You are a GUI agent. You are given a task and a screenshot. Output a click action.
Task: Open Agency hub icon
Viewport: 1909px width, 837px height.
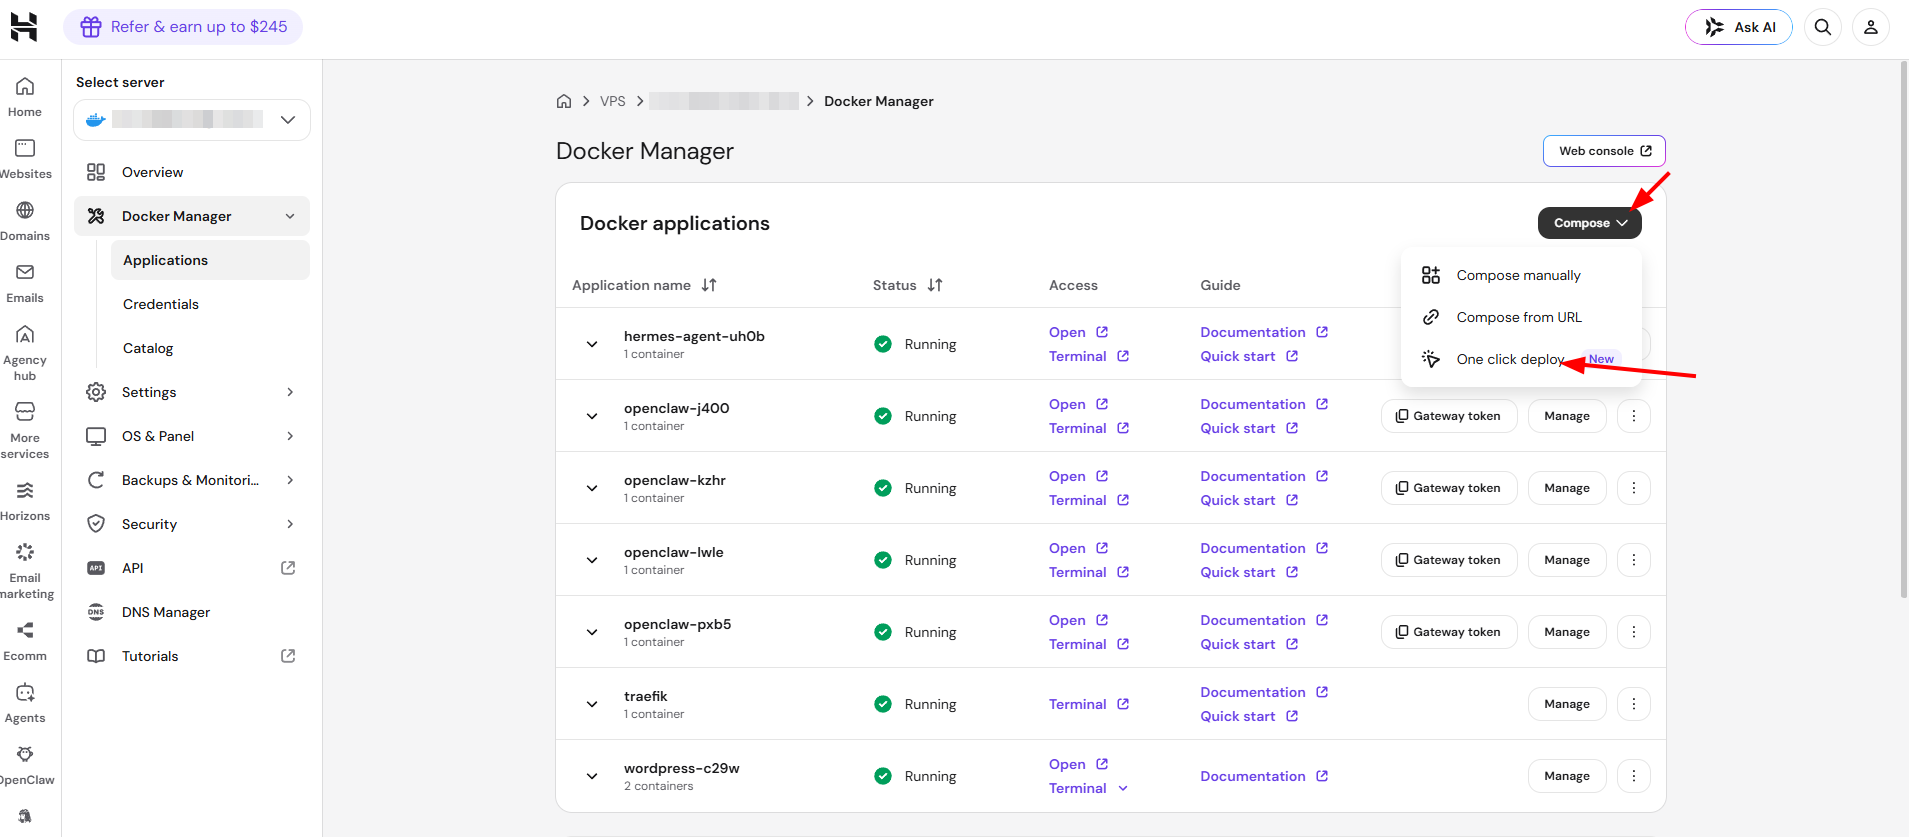pos(25,353)
